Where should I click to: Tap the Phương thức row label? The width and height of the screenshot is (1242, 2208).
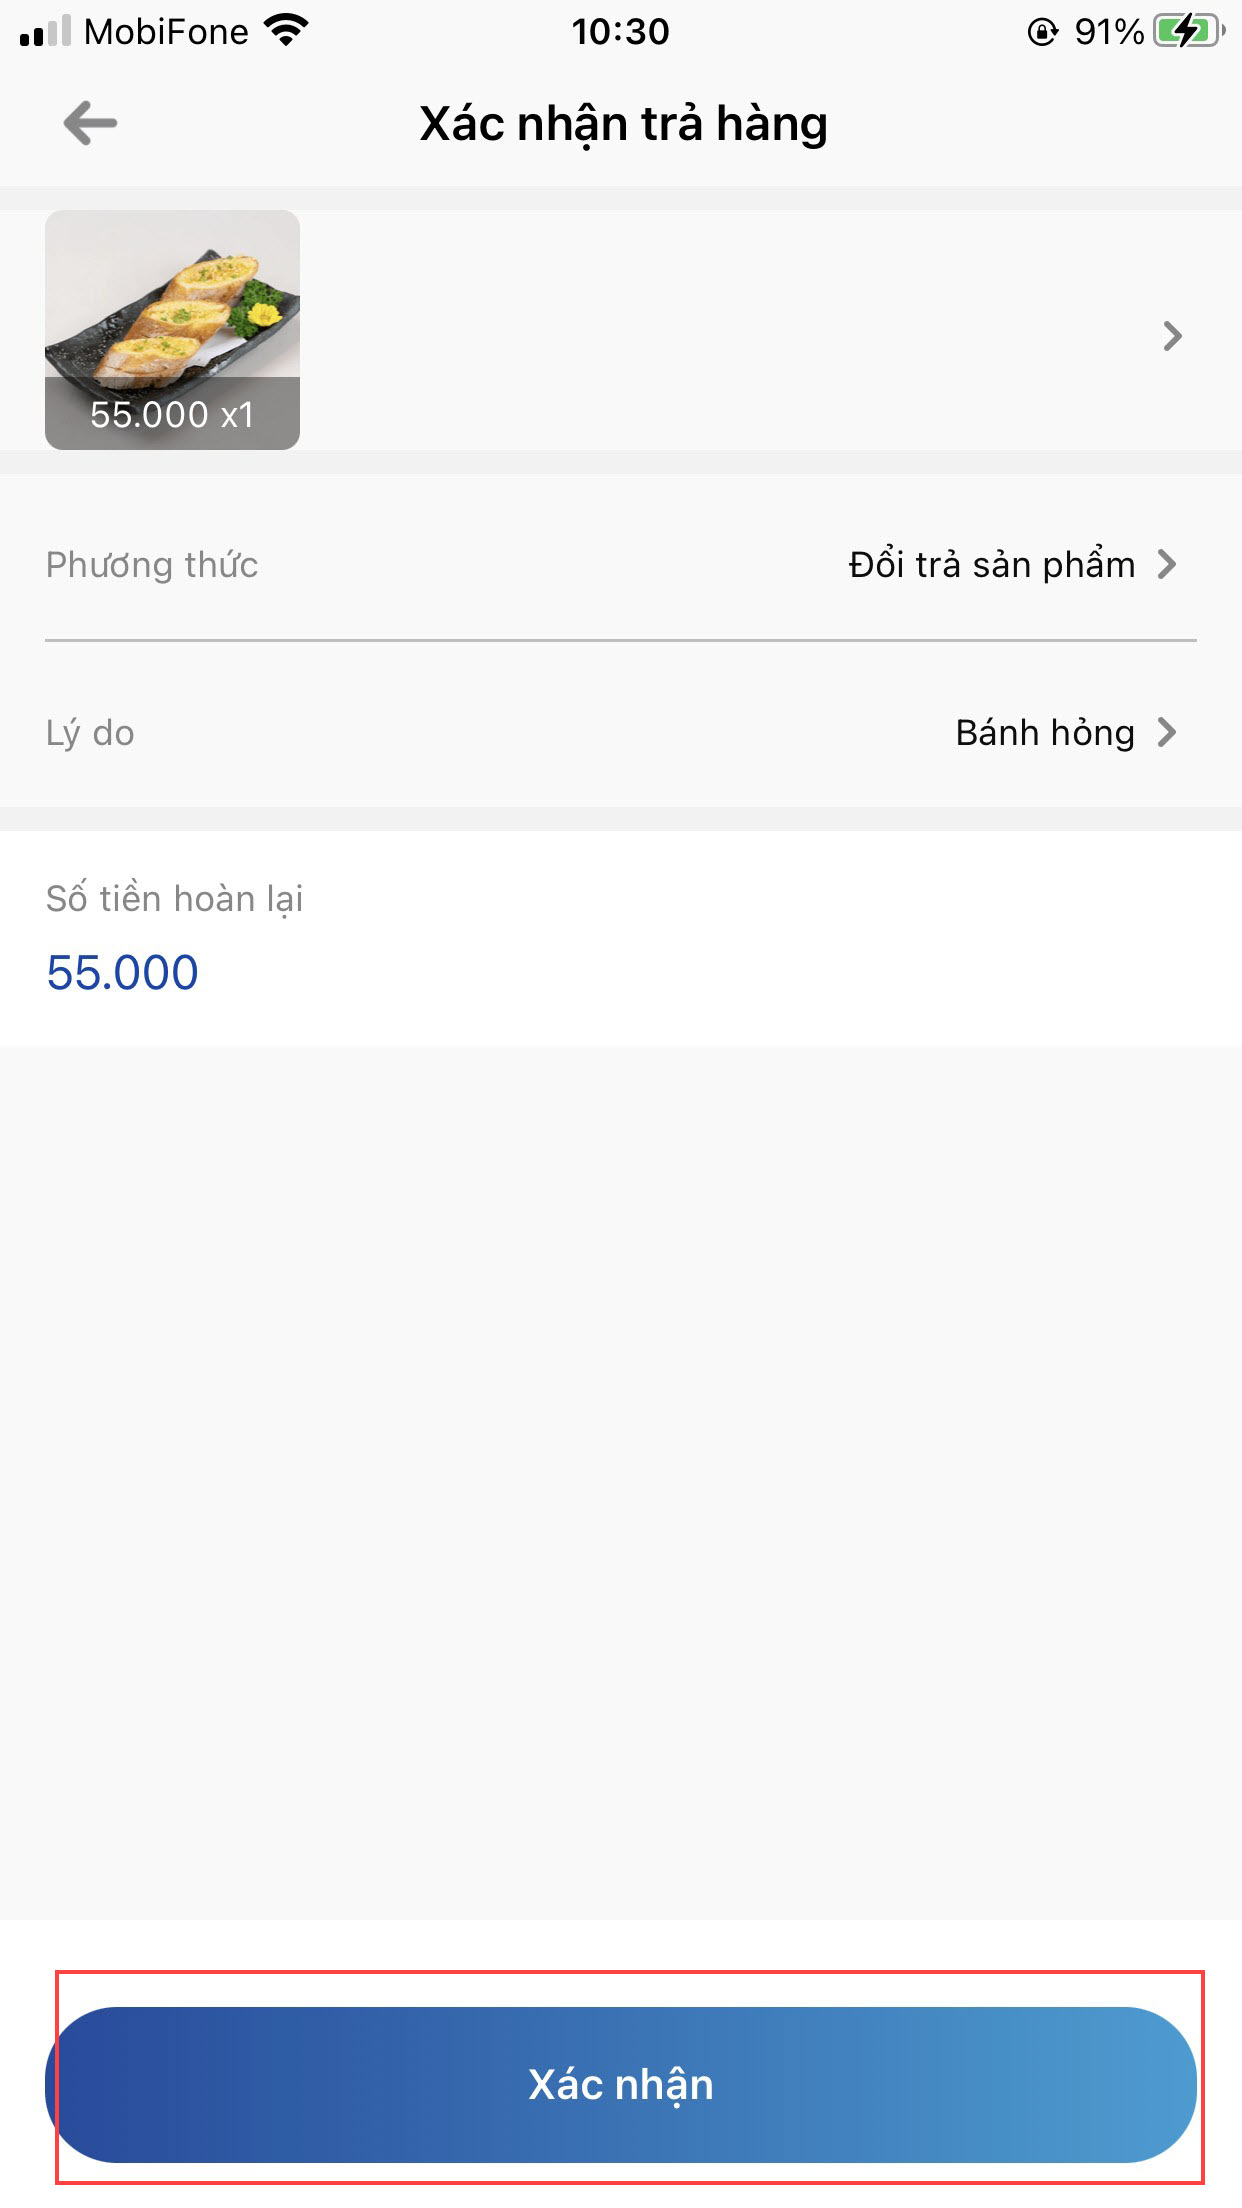(152, 565)
